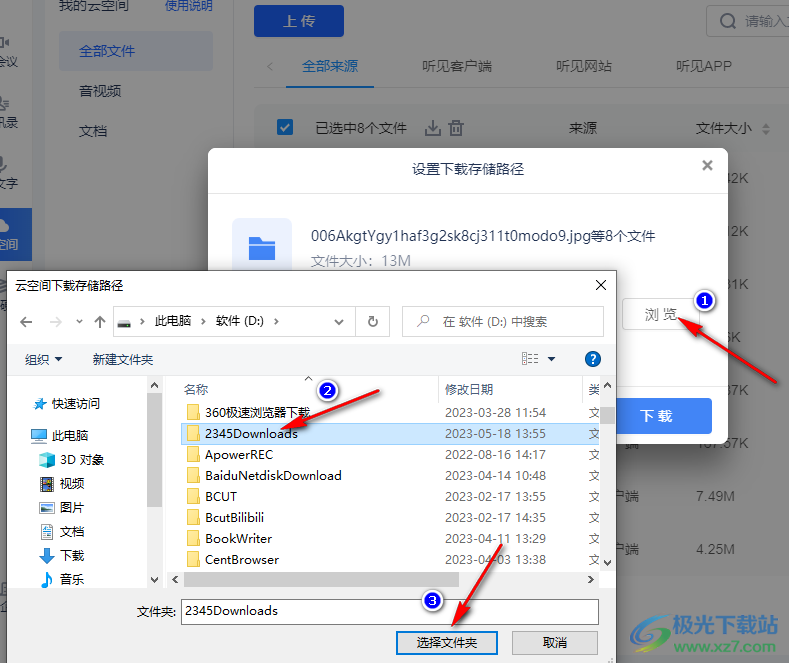Click the 浏览 browse button
The image size is (789, 663).
(x=659, y=314)
